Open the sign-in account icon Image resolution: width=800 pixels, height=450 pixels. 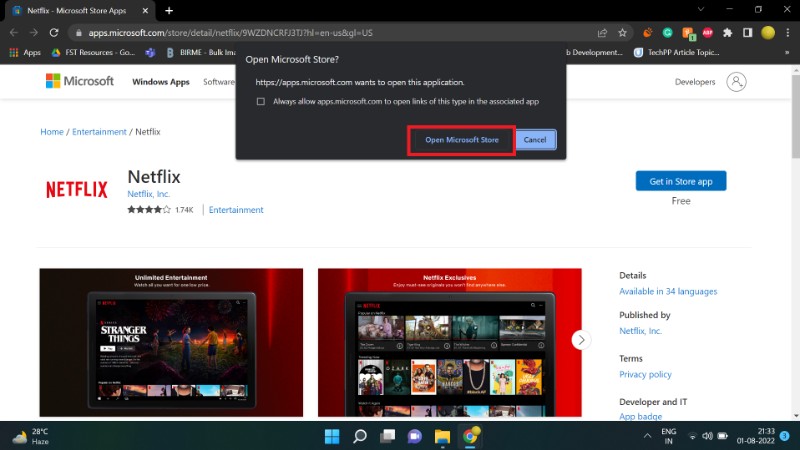(x=736, y=82)
